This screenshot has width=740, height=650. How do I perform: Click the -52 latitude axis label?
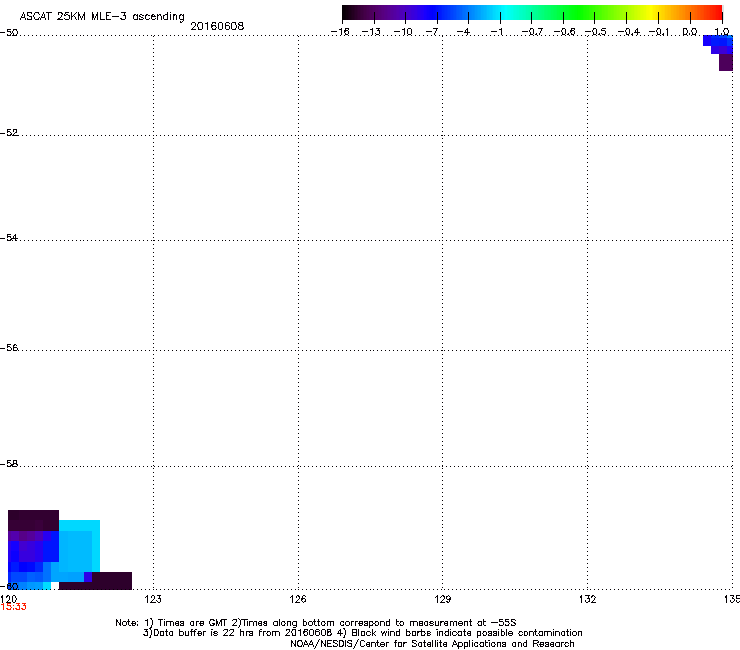click(9, 133)
